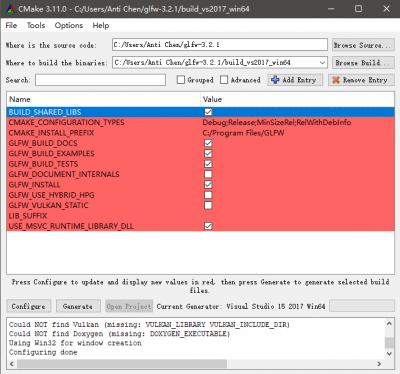Open the Options menu

pos(69,26)
